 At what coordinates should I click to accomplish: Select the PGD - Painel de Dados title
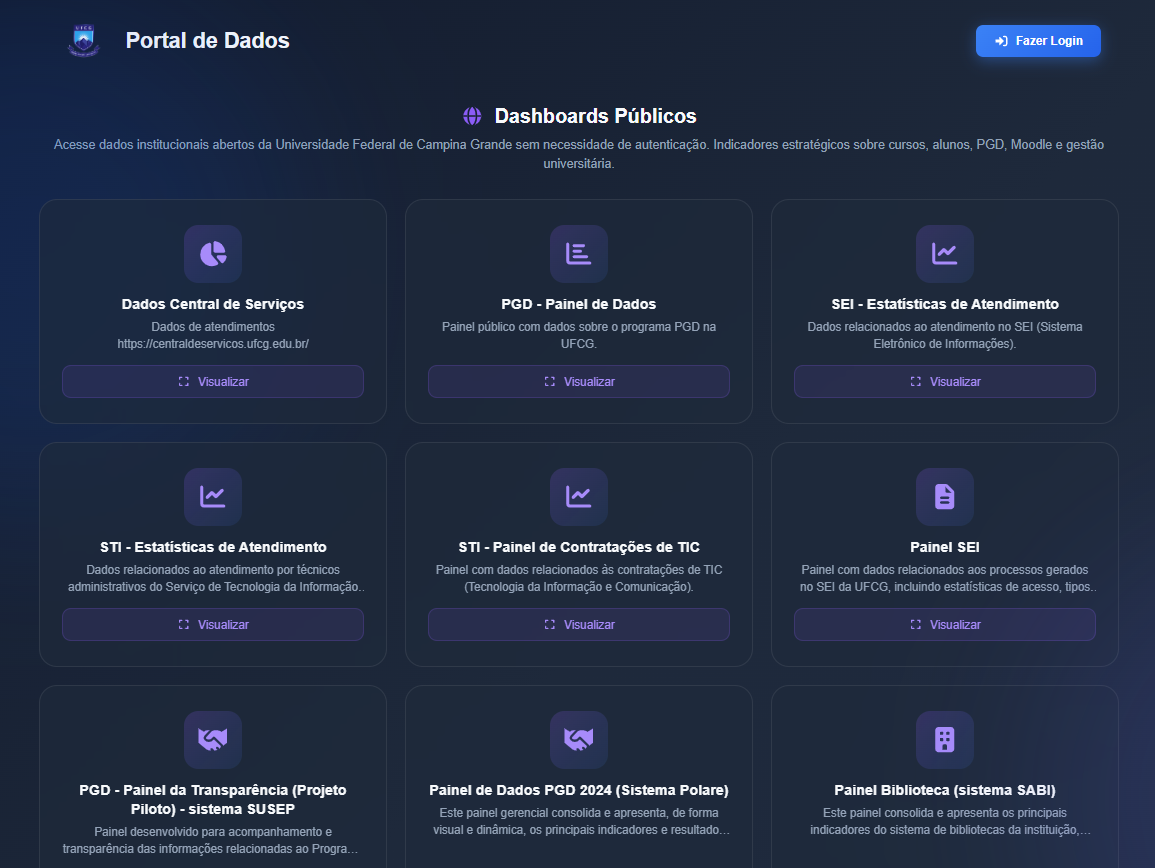(x=578, y=304)
